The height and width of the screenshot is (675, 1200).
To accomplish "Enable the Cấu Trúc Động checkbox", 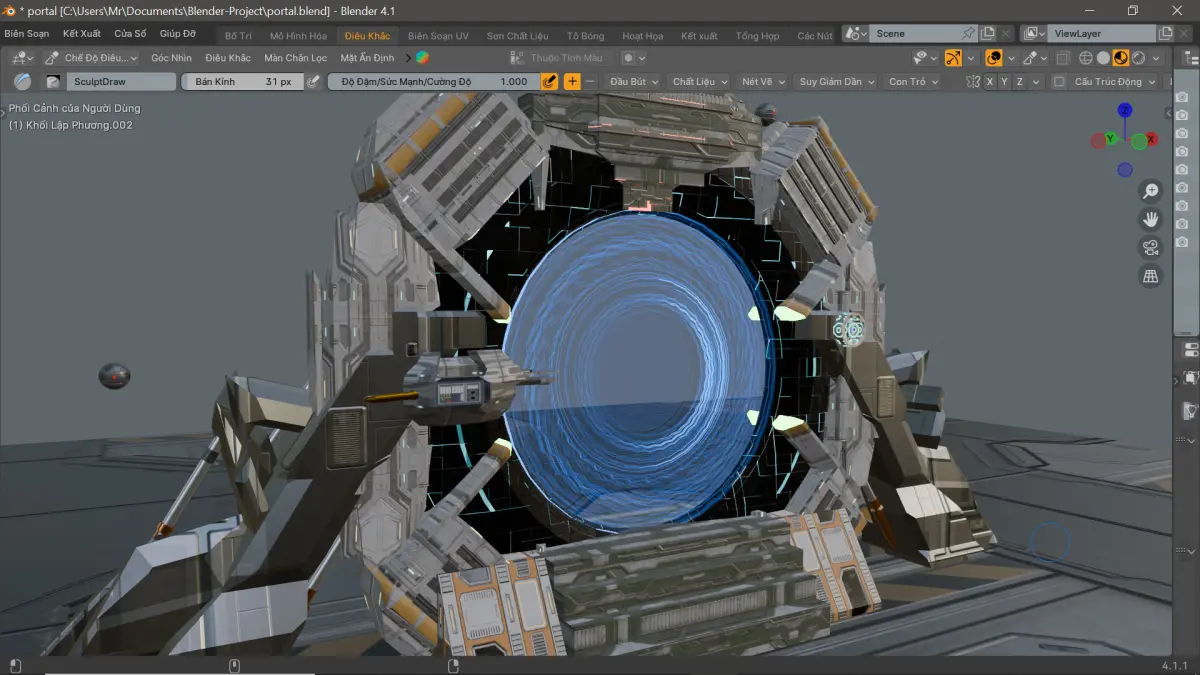I will click(1059, 82).
